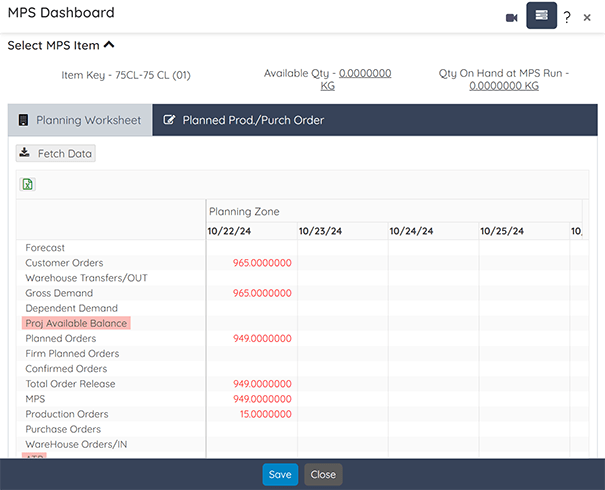Viewport: 605px width, 490px height.
Task: Save the MPS dashboard changes
Action: 280,475
